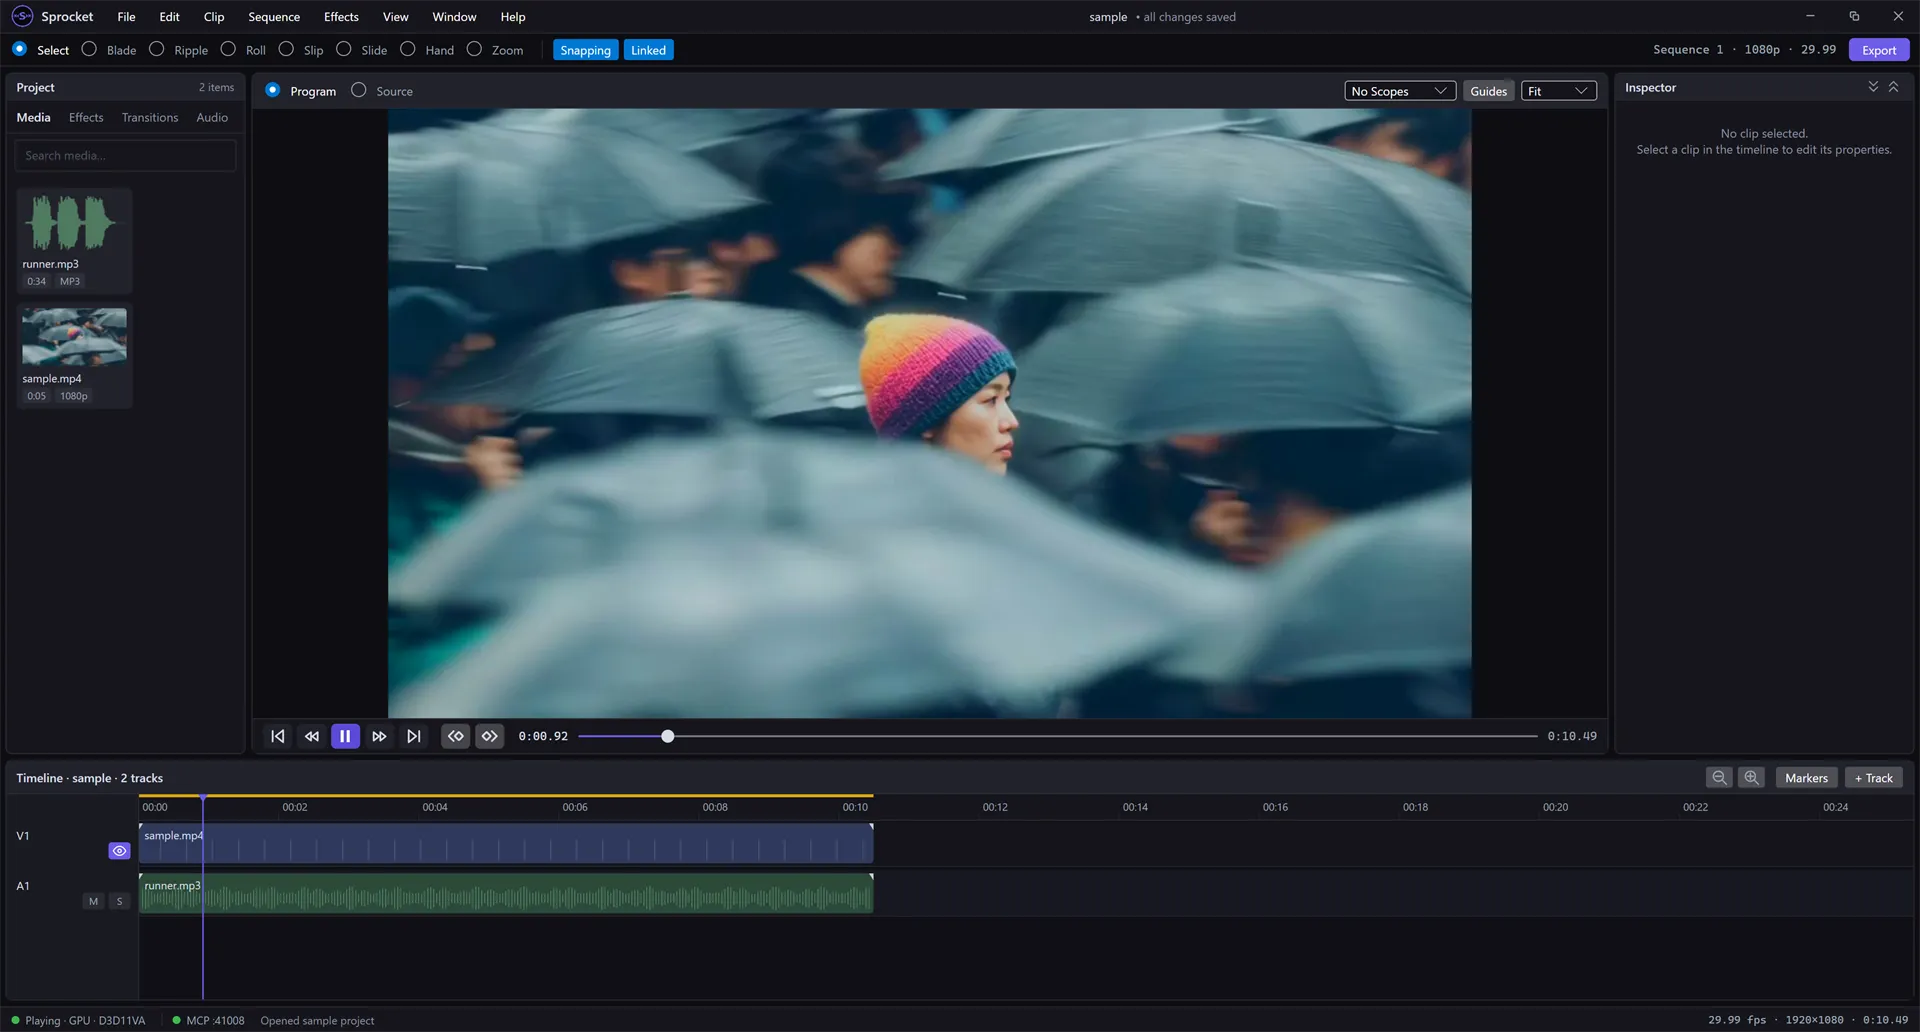Open the Fit zoom dropdown

pos(1558,91)
